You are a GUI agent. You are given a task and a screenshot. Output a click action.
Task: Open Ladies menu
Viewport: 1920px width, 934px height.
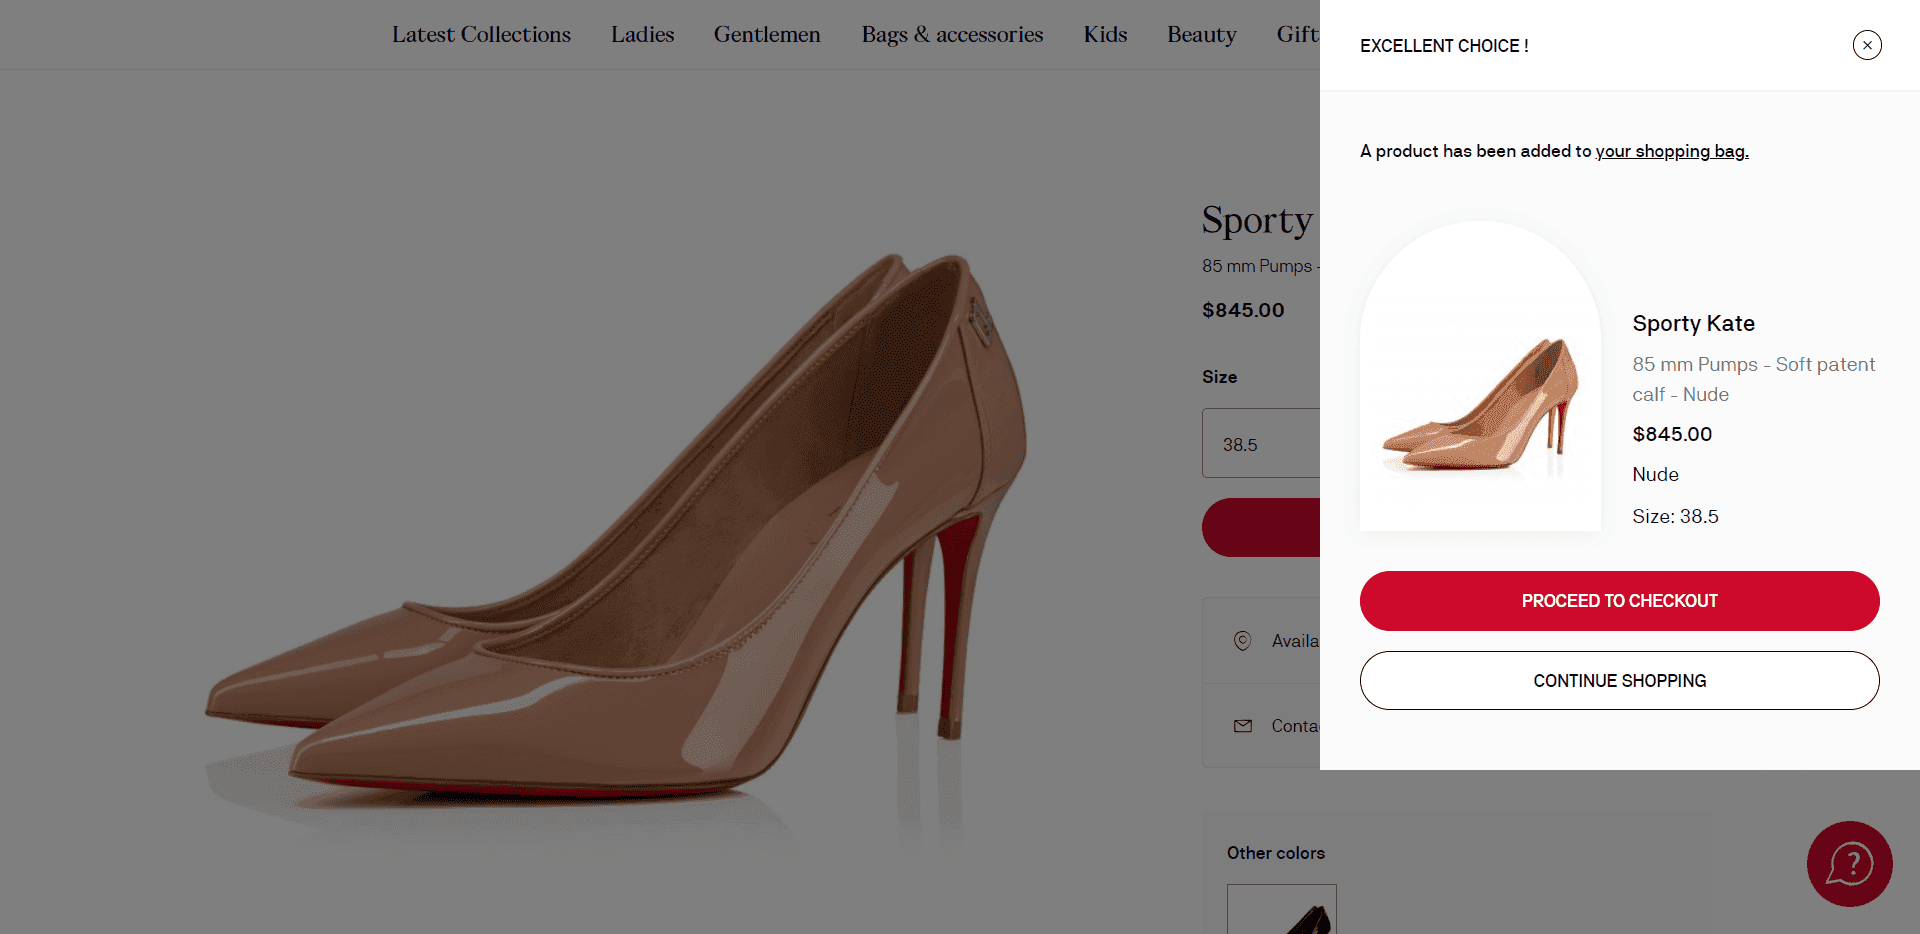click(642, 35)
